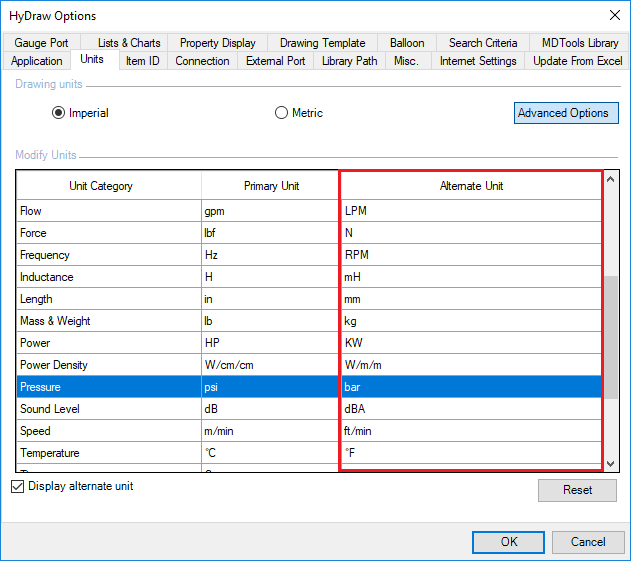Screen dimensions: 631x561
Task: Click the Hz primary unit cell
Action: pos(270,255)
